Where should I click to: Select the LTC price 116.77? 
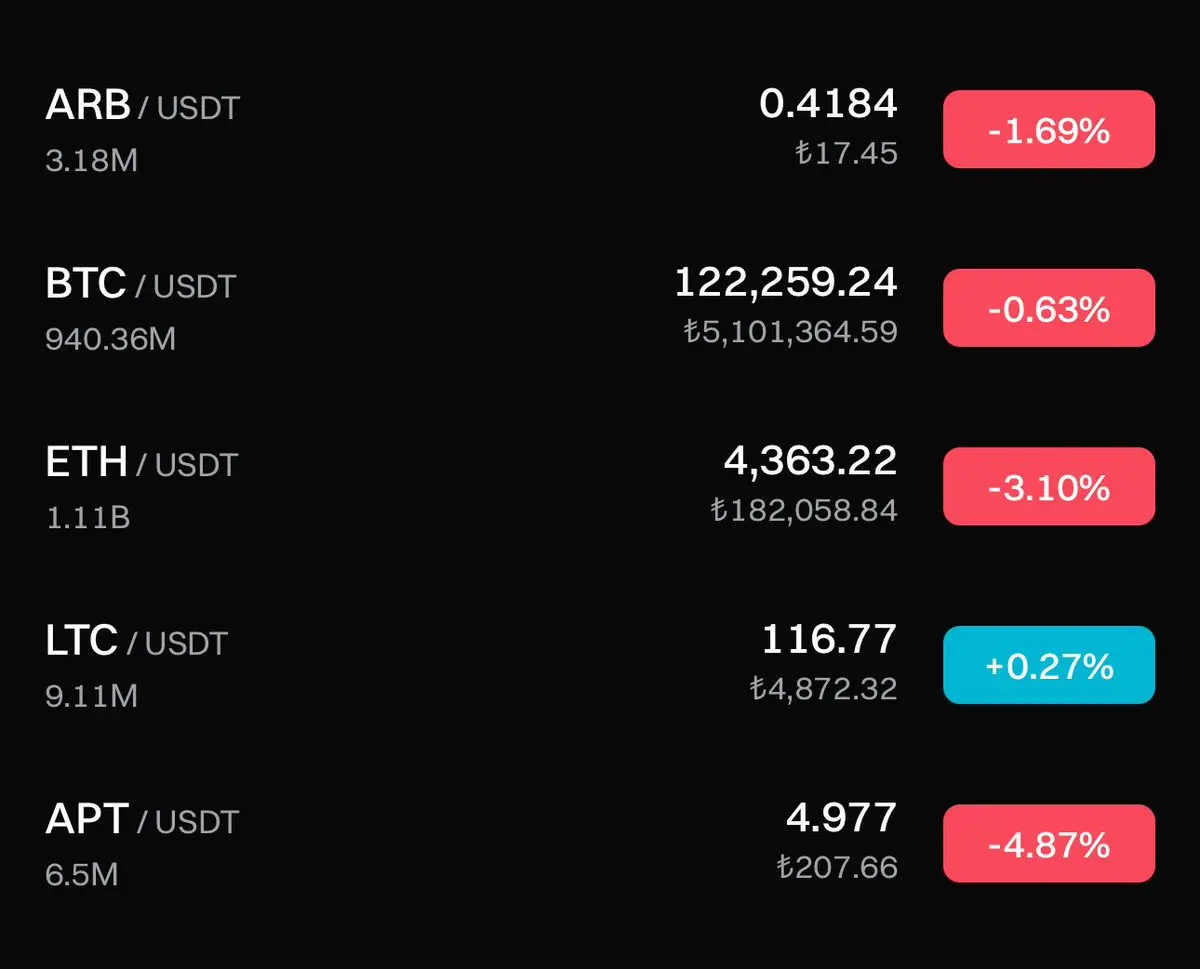[829, 639]
